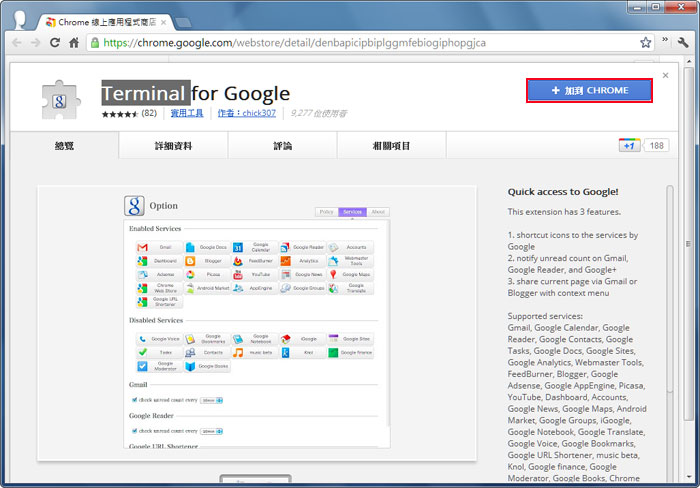Go back with the browser back arrow
This screenshot has height=488, width=700.
click(17, 43)
